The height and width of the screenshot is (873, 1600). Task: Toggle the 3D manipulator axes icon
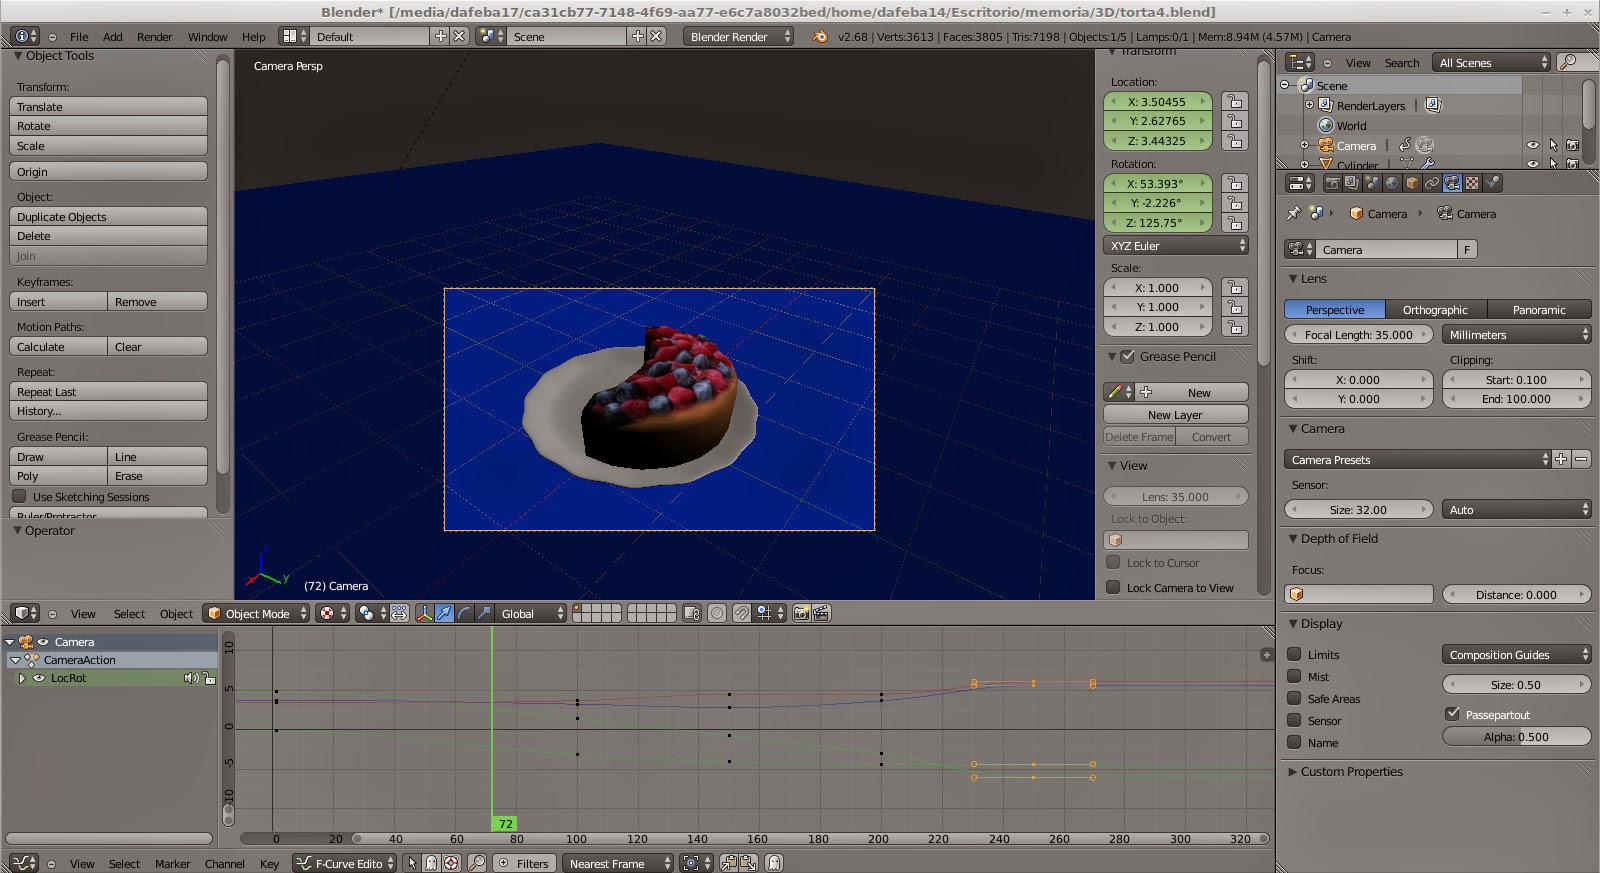click(x=424, y=614)
